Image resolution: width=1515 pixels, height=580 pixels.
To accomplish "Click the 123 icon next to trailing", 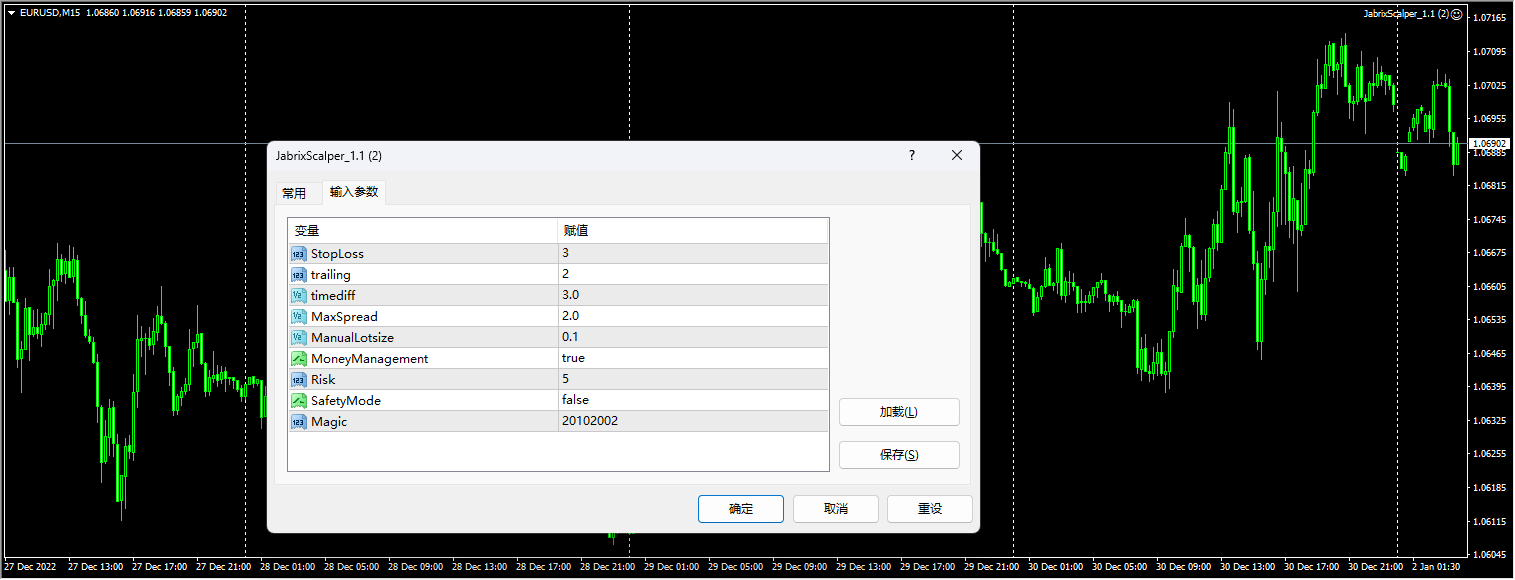I will tap(298, 274).
